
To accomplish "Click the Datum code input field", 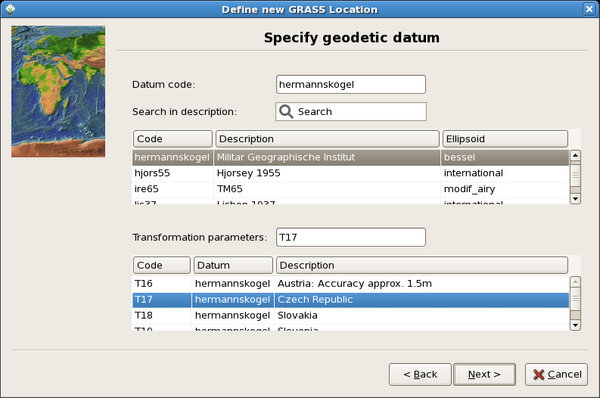I will [351, 85].
